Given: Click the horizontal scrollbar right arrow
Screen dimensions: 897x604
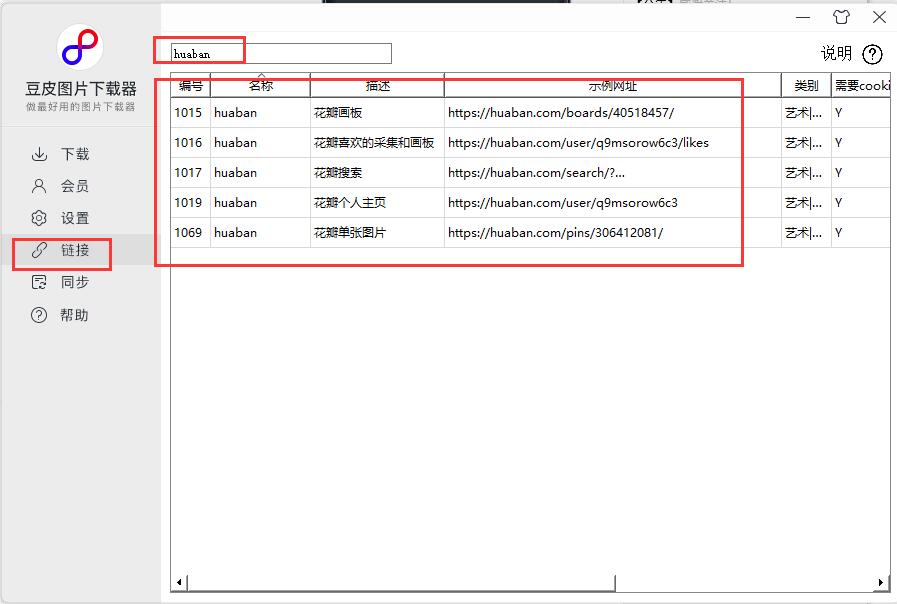Looking at the screenshot, I should [881, 582].
